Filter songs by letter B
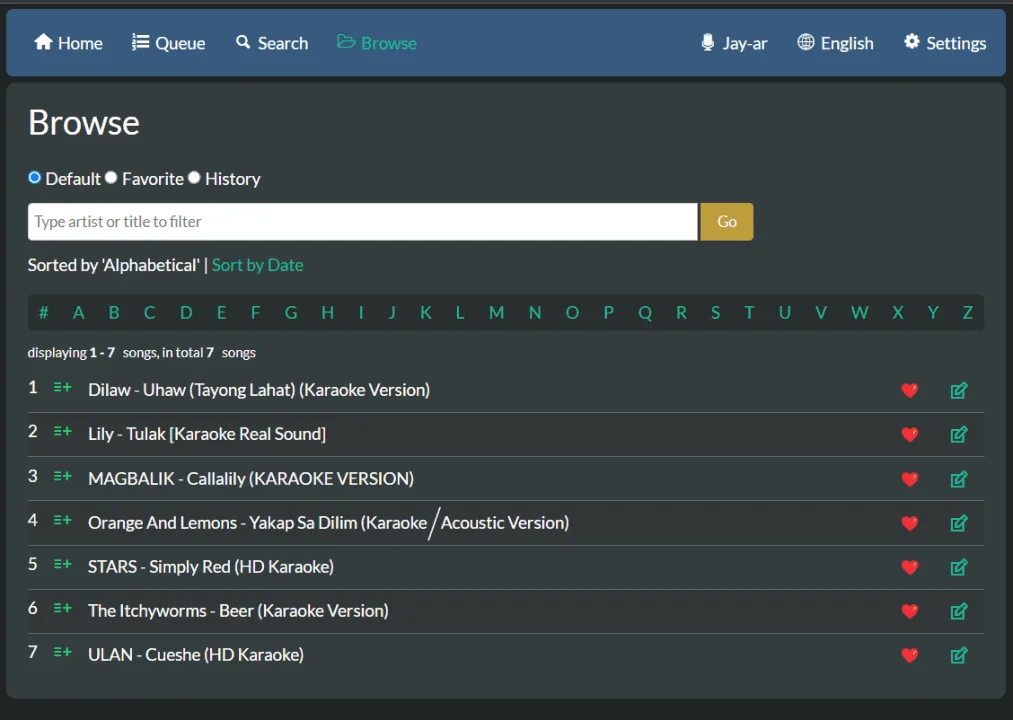 tap(114, 313)
